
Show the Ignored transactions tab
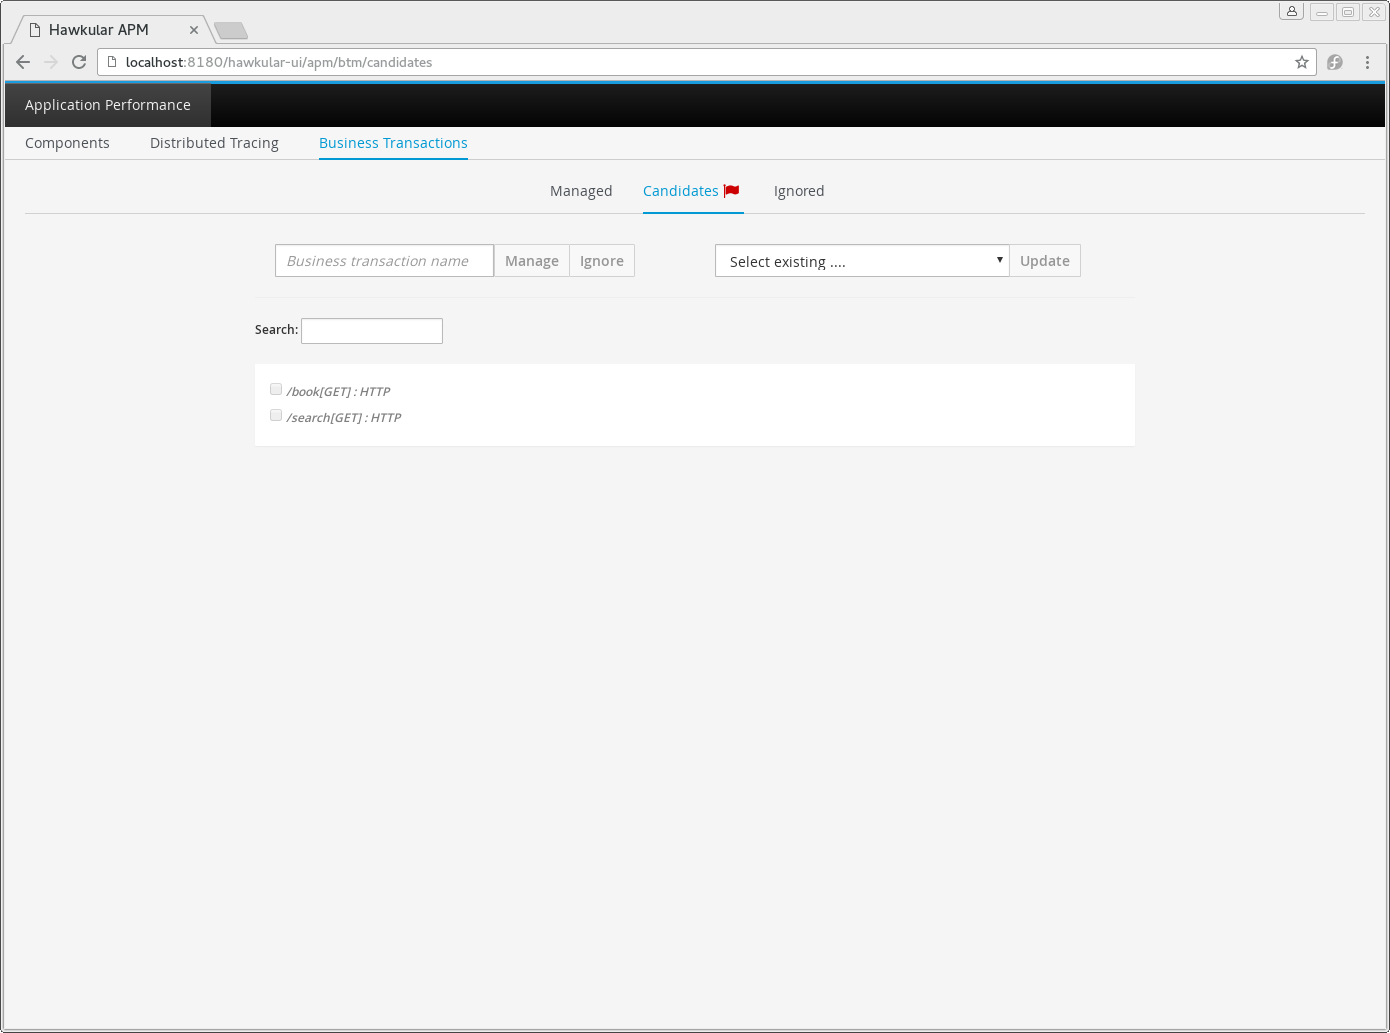pos(798,191)
